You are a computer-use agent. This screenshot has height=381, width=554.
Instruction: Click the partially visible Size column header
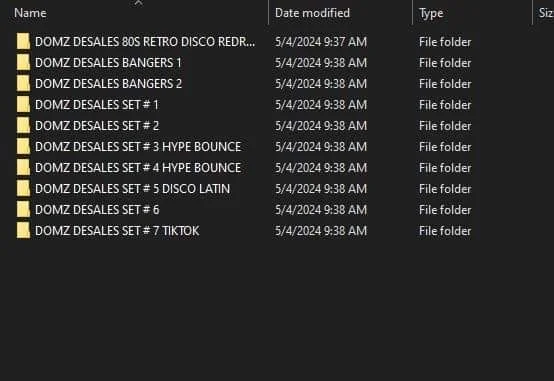[546, 13]
